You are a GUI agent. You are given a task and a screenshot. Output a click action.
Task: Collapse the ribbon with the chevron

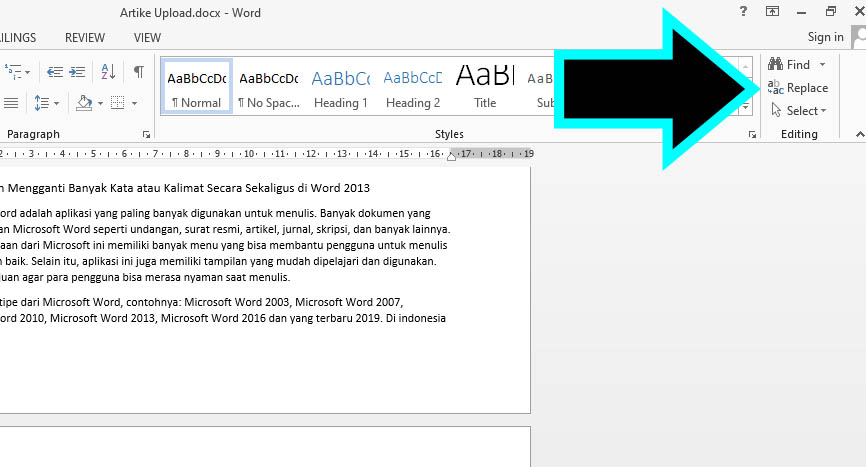point(859,134)
